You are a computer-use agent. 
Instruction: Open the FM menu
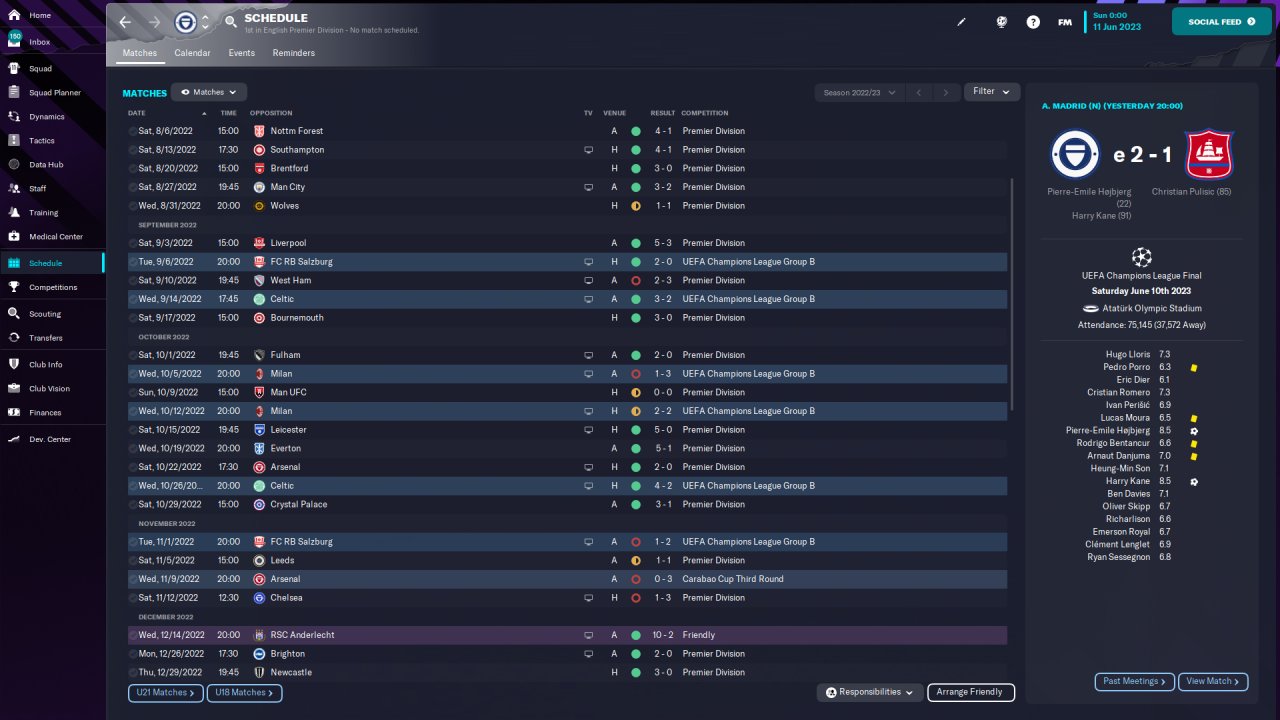[x=1065, y=22]
